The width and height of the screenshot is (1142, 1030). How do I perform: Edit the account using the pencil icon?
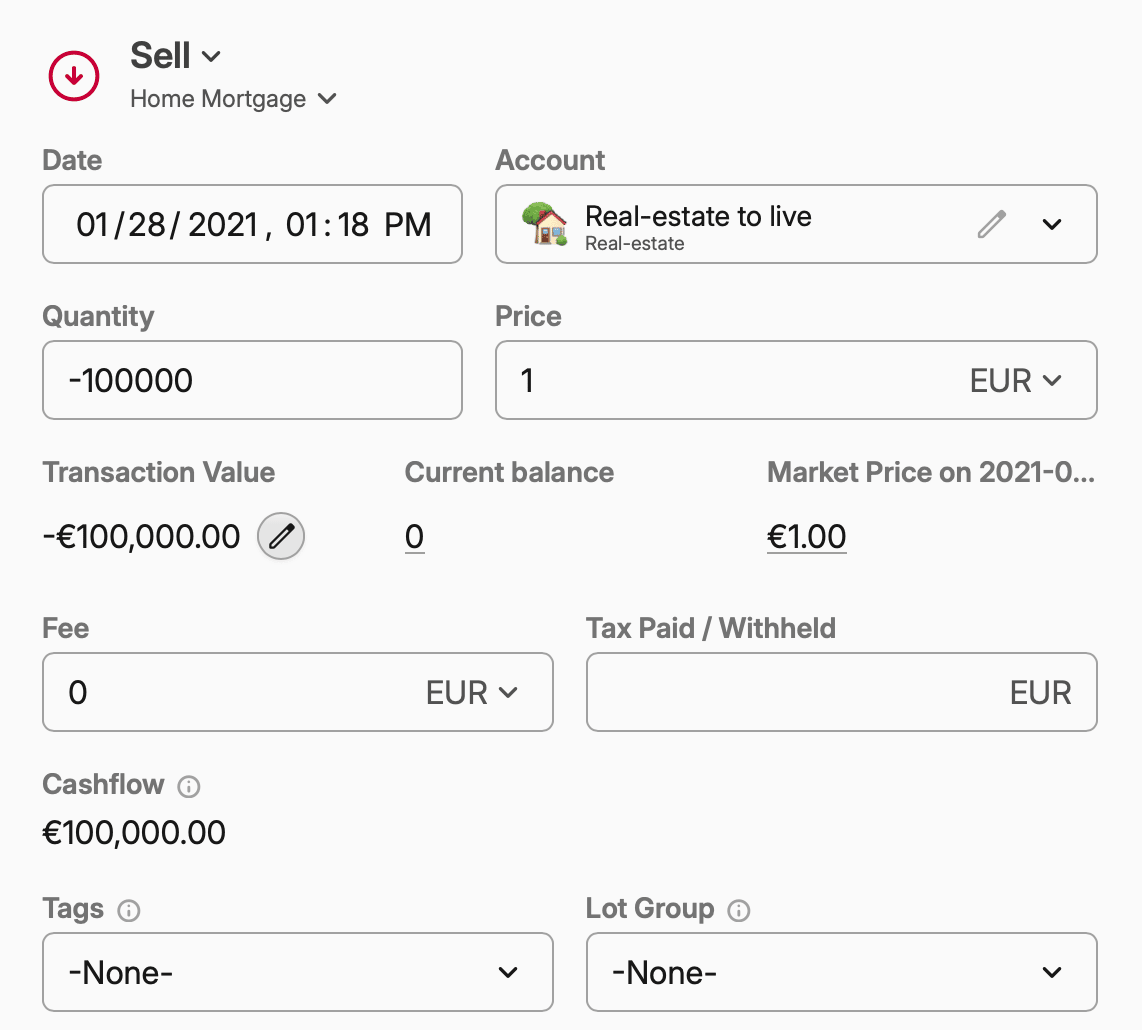pyautogui.click(x=991, y=224)
